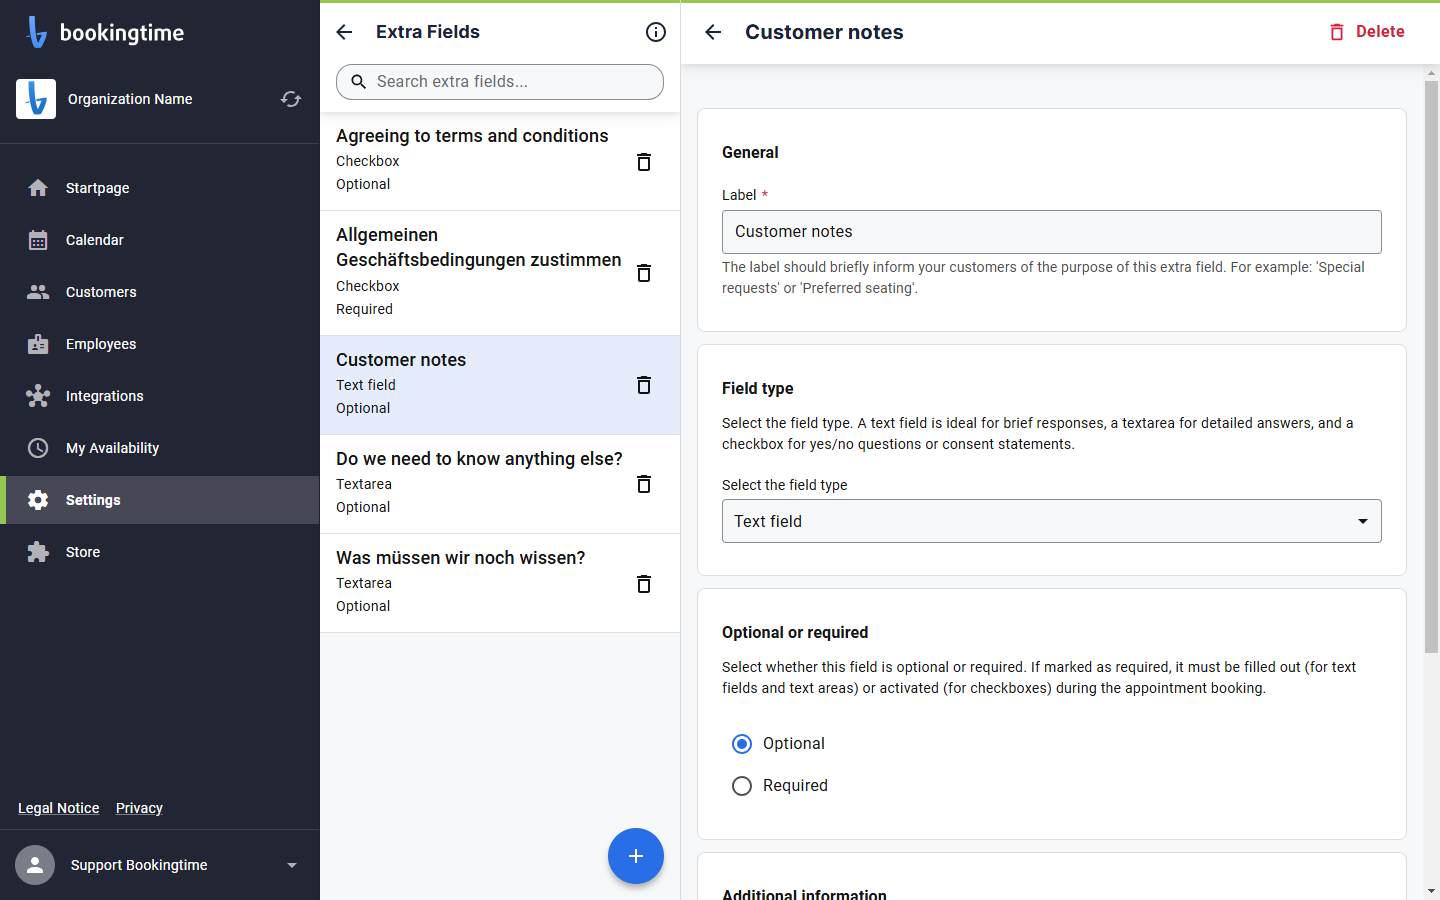Viewport: 1440px width, 900px height.
Task: Click the Settings gear icon
Action: pyautogui.click(x=38, y=500)
